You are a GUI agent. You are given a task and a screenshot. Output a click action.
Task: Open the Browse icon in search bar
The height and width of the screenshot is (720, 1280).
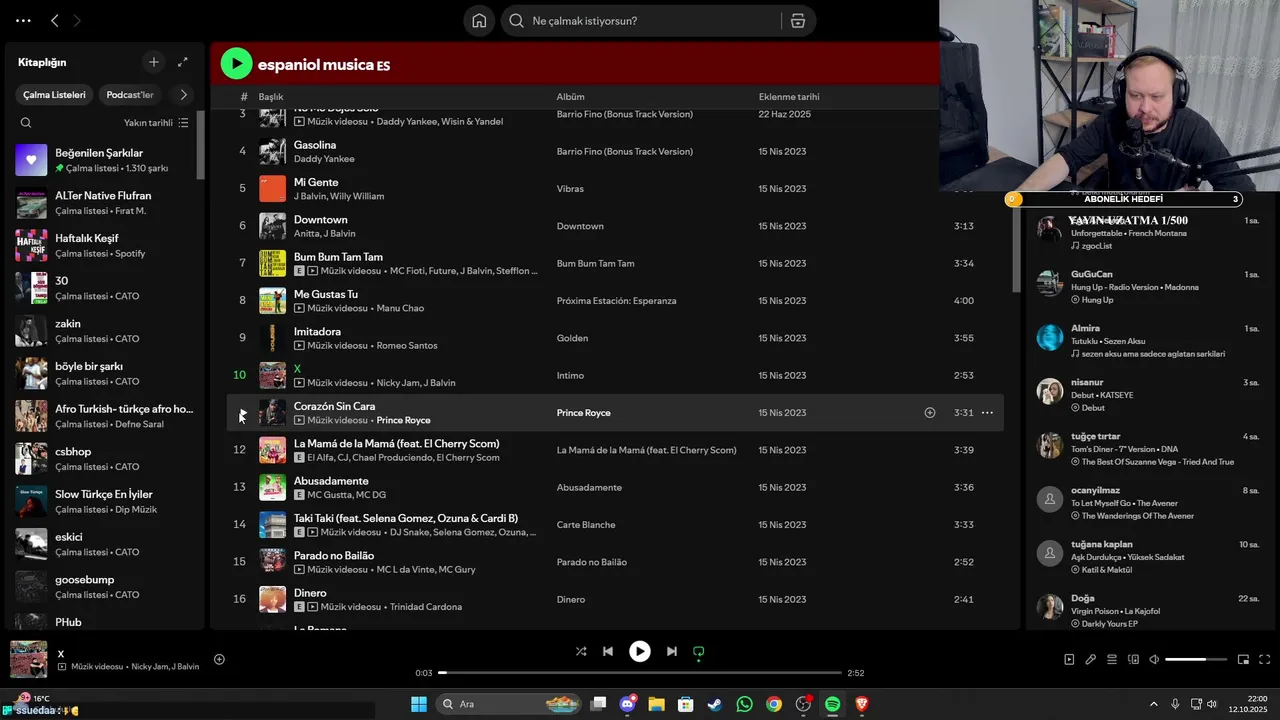pyautogui.click(x=798, y=21)
